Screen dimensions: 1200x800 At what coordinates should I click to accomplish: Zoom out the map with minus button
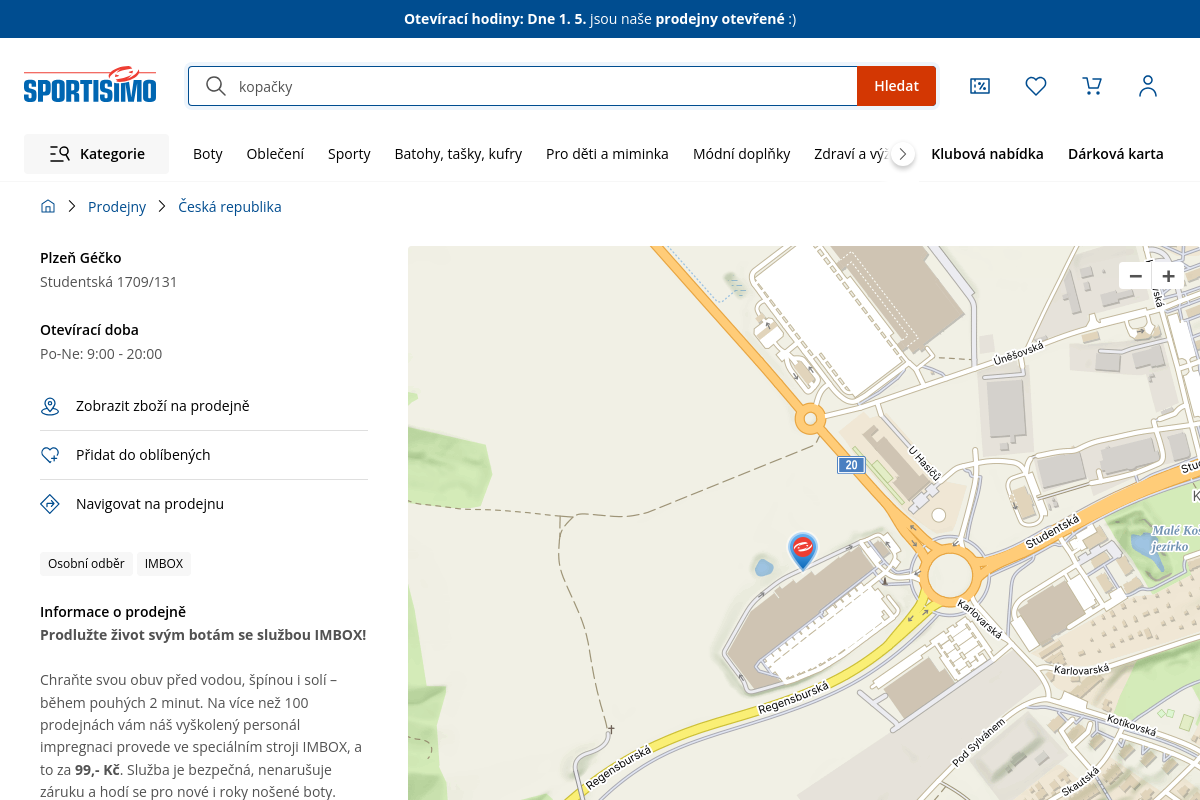pos(1135,276)
